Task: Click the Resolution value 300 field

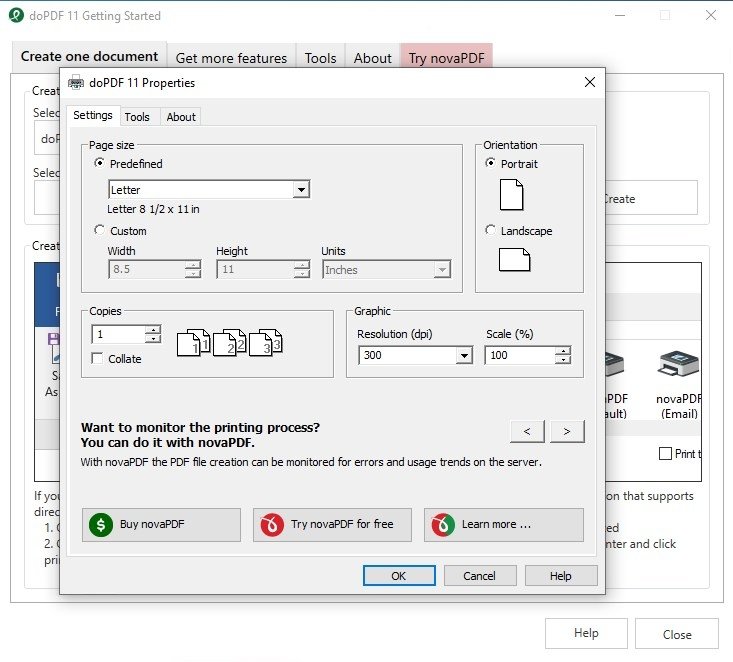Action: click(x=408, y=355)
